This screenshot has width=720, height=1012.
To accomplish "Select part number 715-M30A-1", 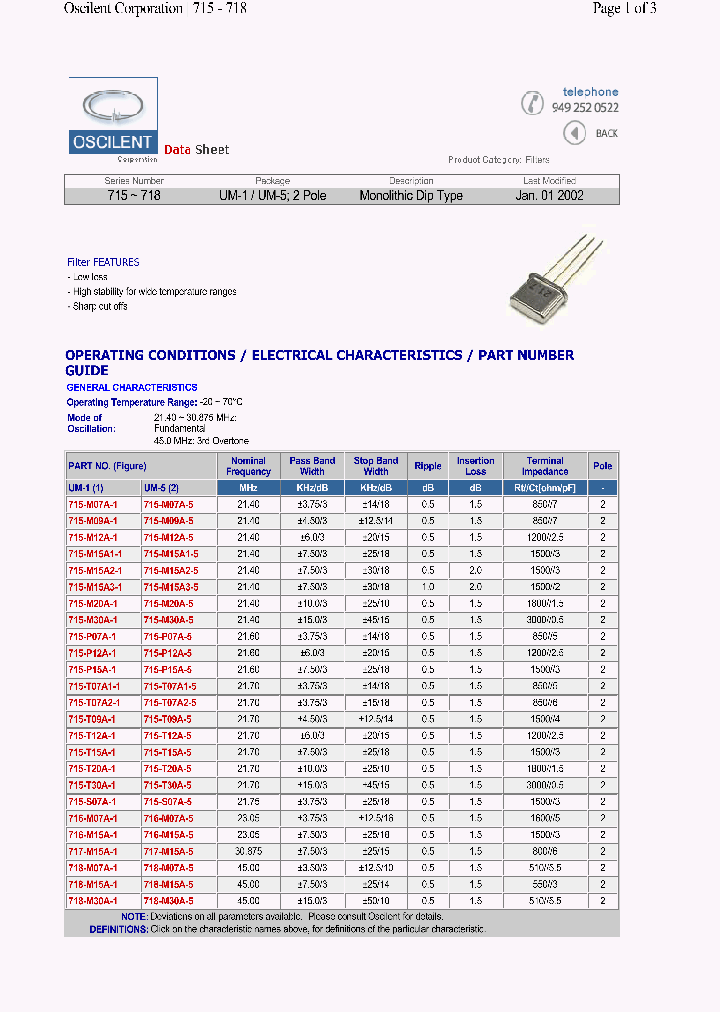I will click(93, 620).
